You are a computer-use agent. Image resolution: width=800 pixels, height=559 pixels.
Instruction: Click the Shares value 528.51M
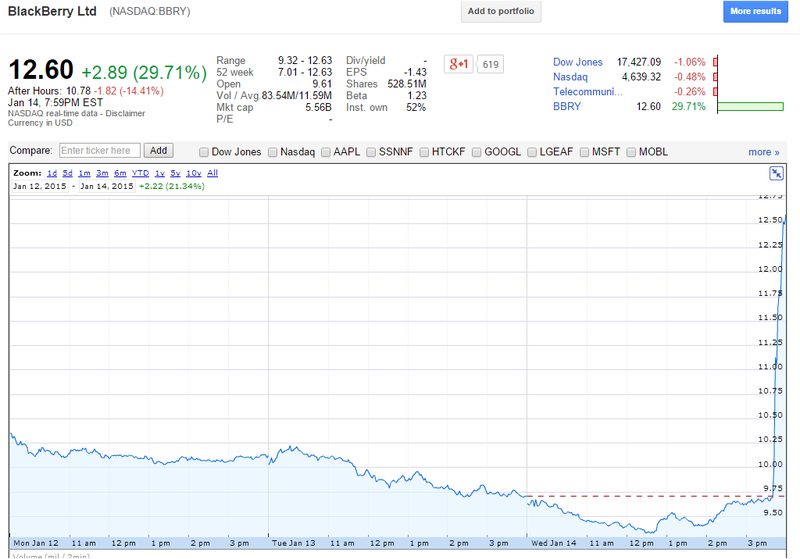(x=407, y=84)
